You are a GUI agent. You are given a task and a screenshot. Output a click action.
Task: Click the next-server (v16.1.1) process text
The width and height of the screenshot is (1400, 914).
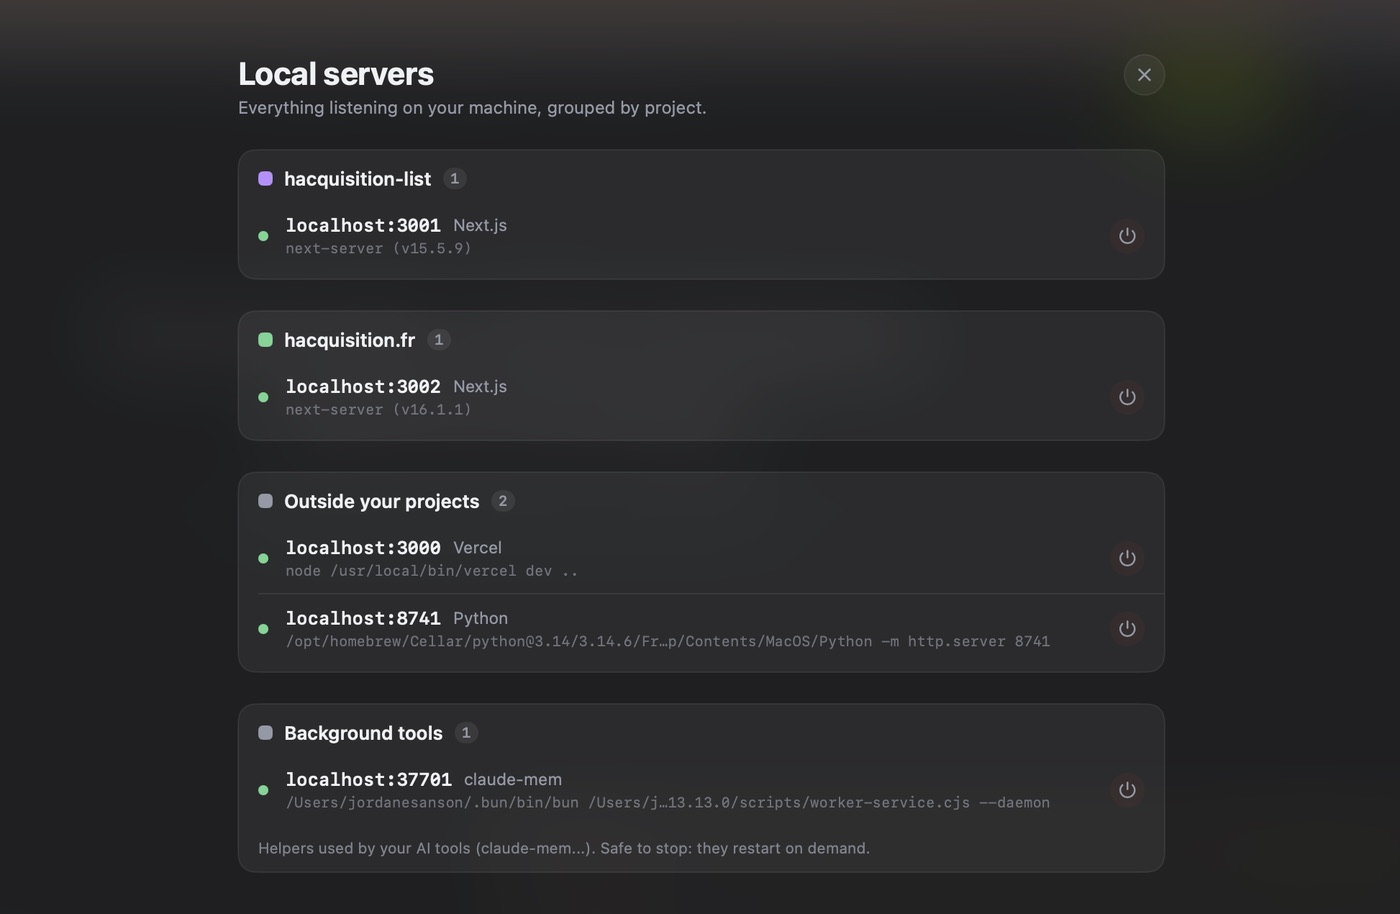(378, 410)
